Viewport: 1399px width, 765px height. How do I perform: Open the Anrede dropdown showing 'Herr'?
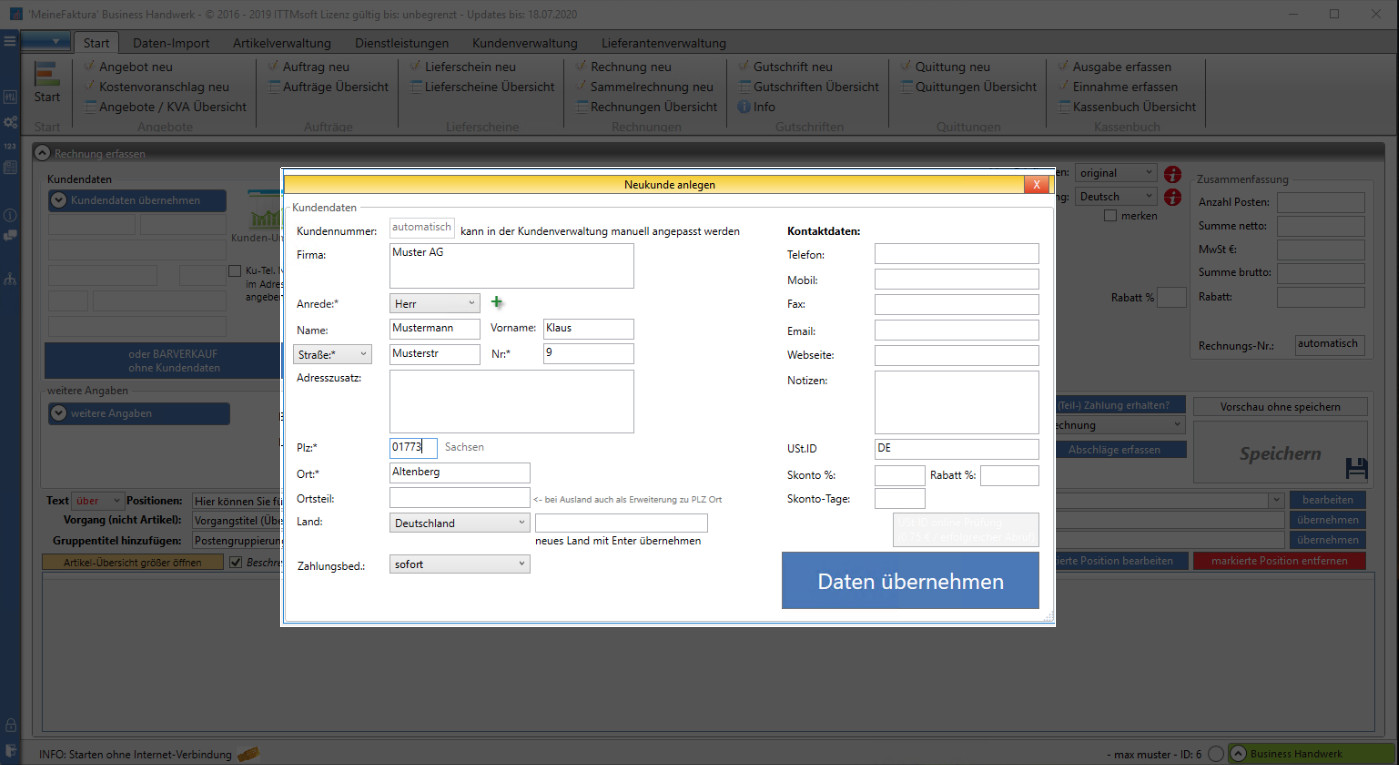434,303
